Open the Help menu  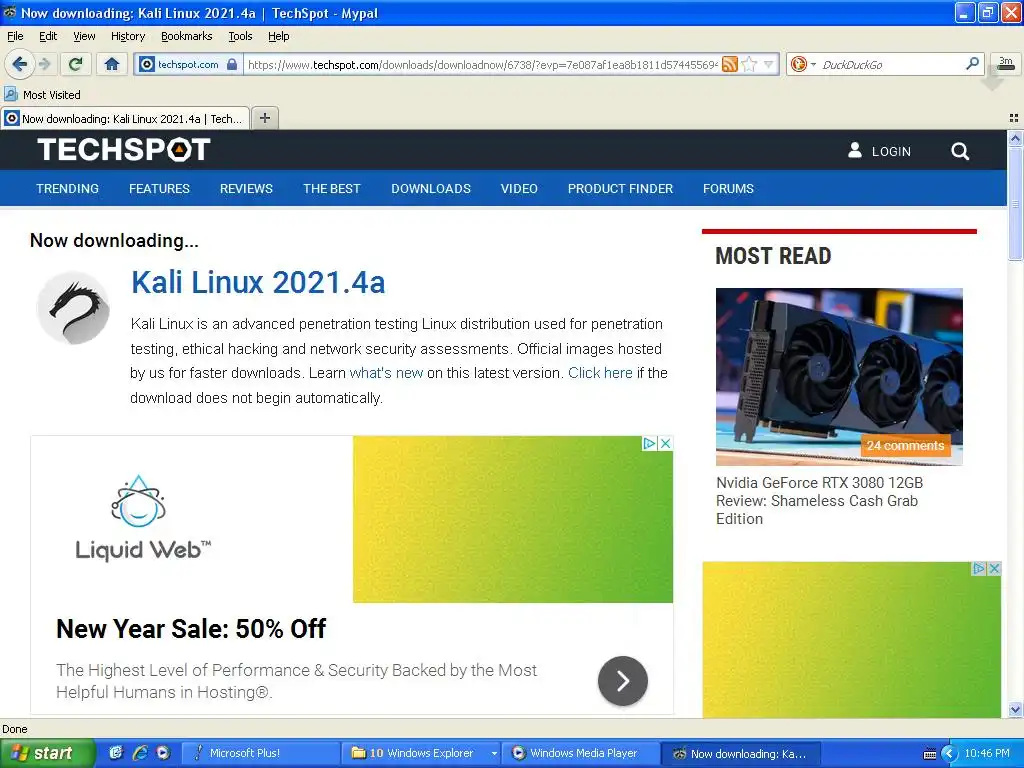tap(278, 36)
